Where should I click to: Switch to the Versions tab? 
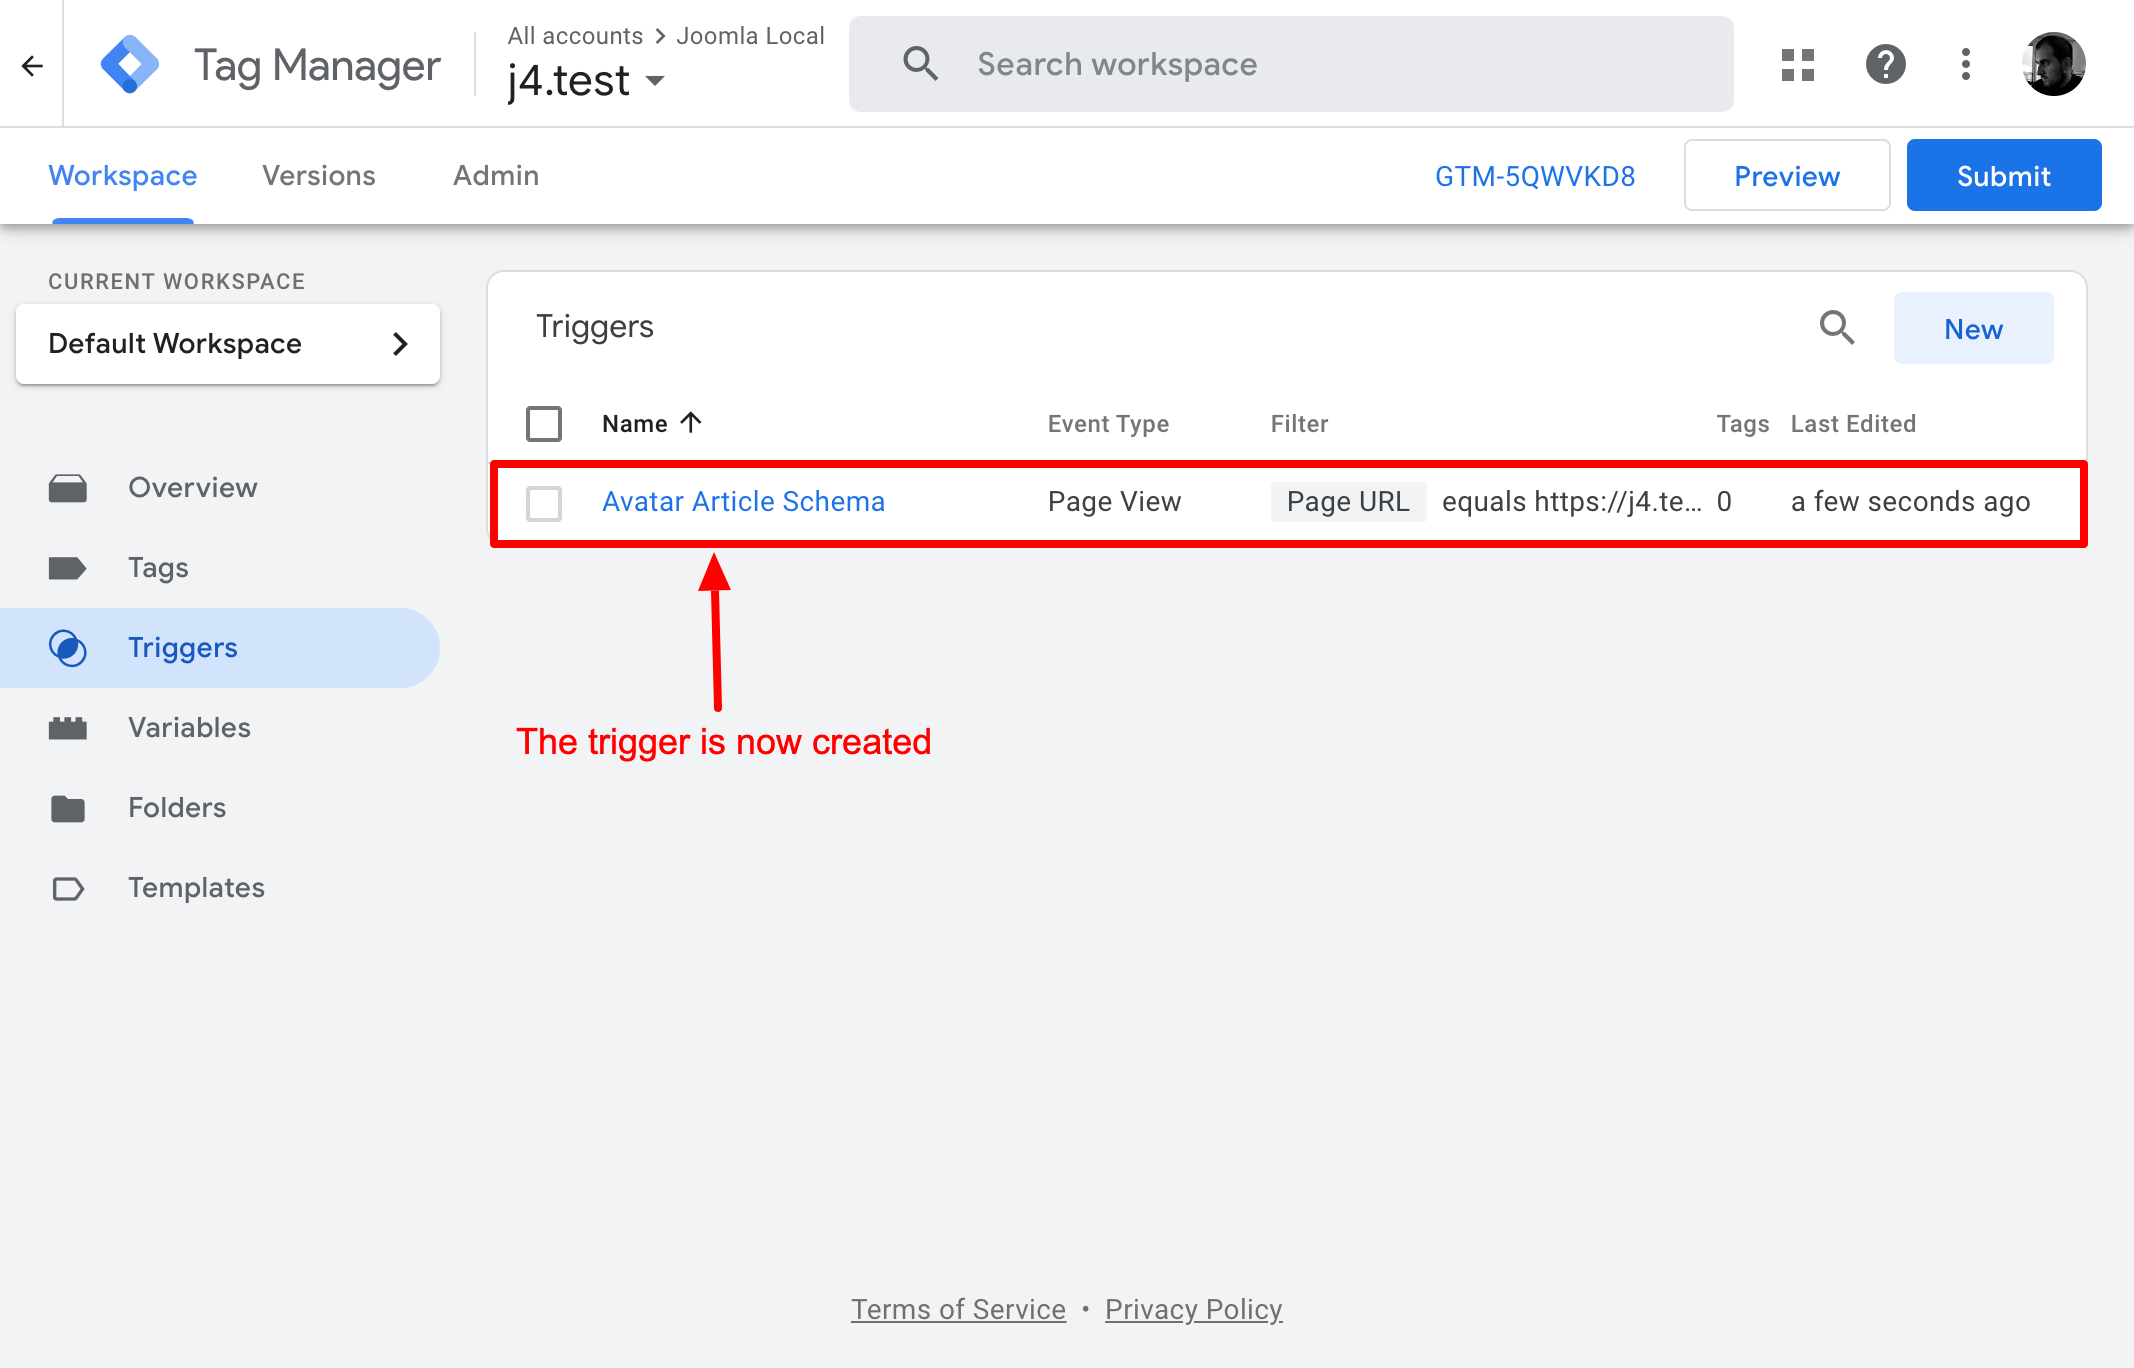click(318, 175)
